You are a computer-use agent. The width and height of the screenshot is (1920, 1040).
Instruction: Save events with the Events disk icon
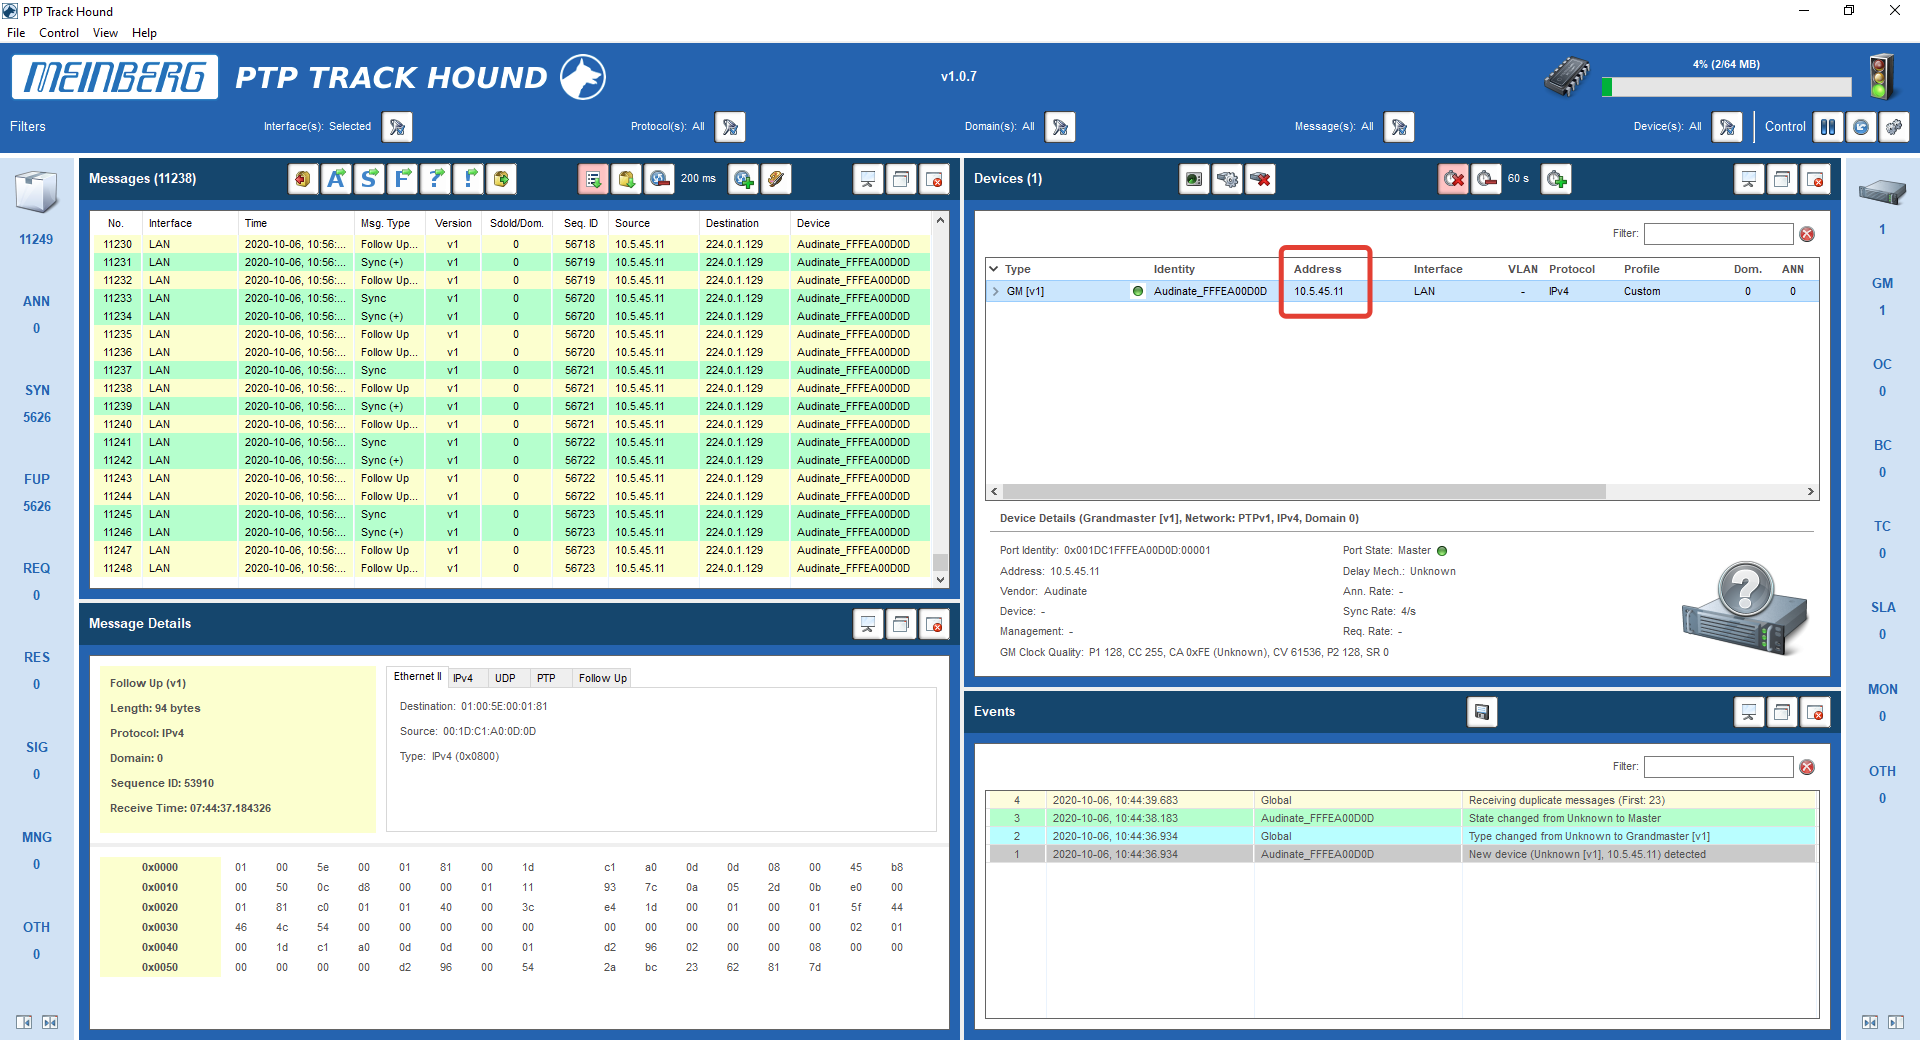[1482, 712]
